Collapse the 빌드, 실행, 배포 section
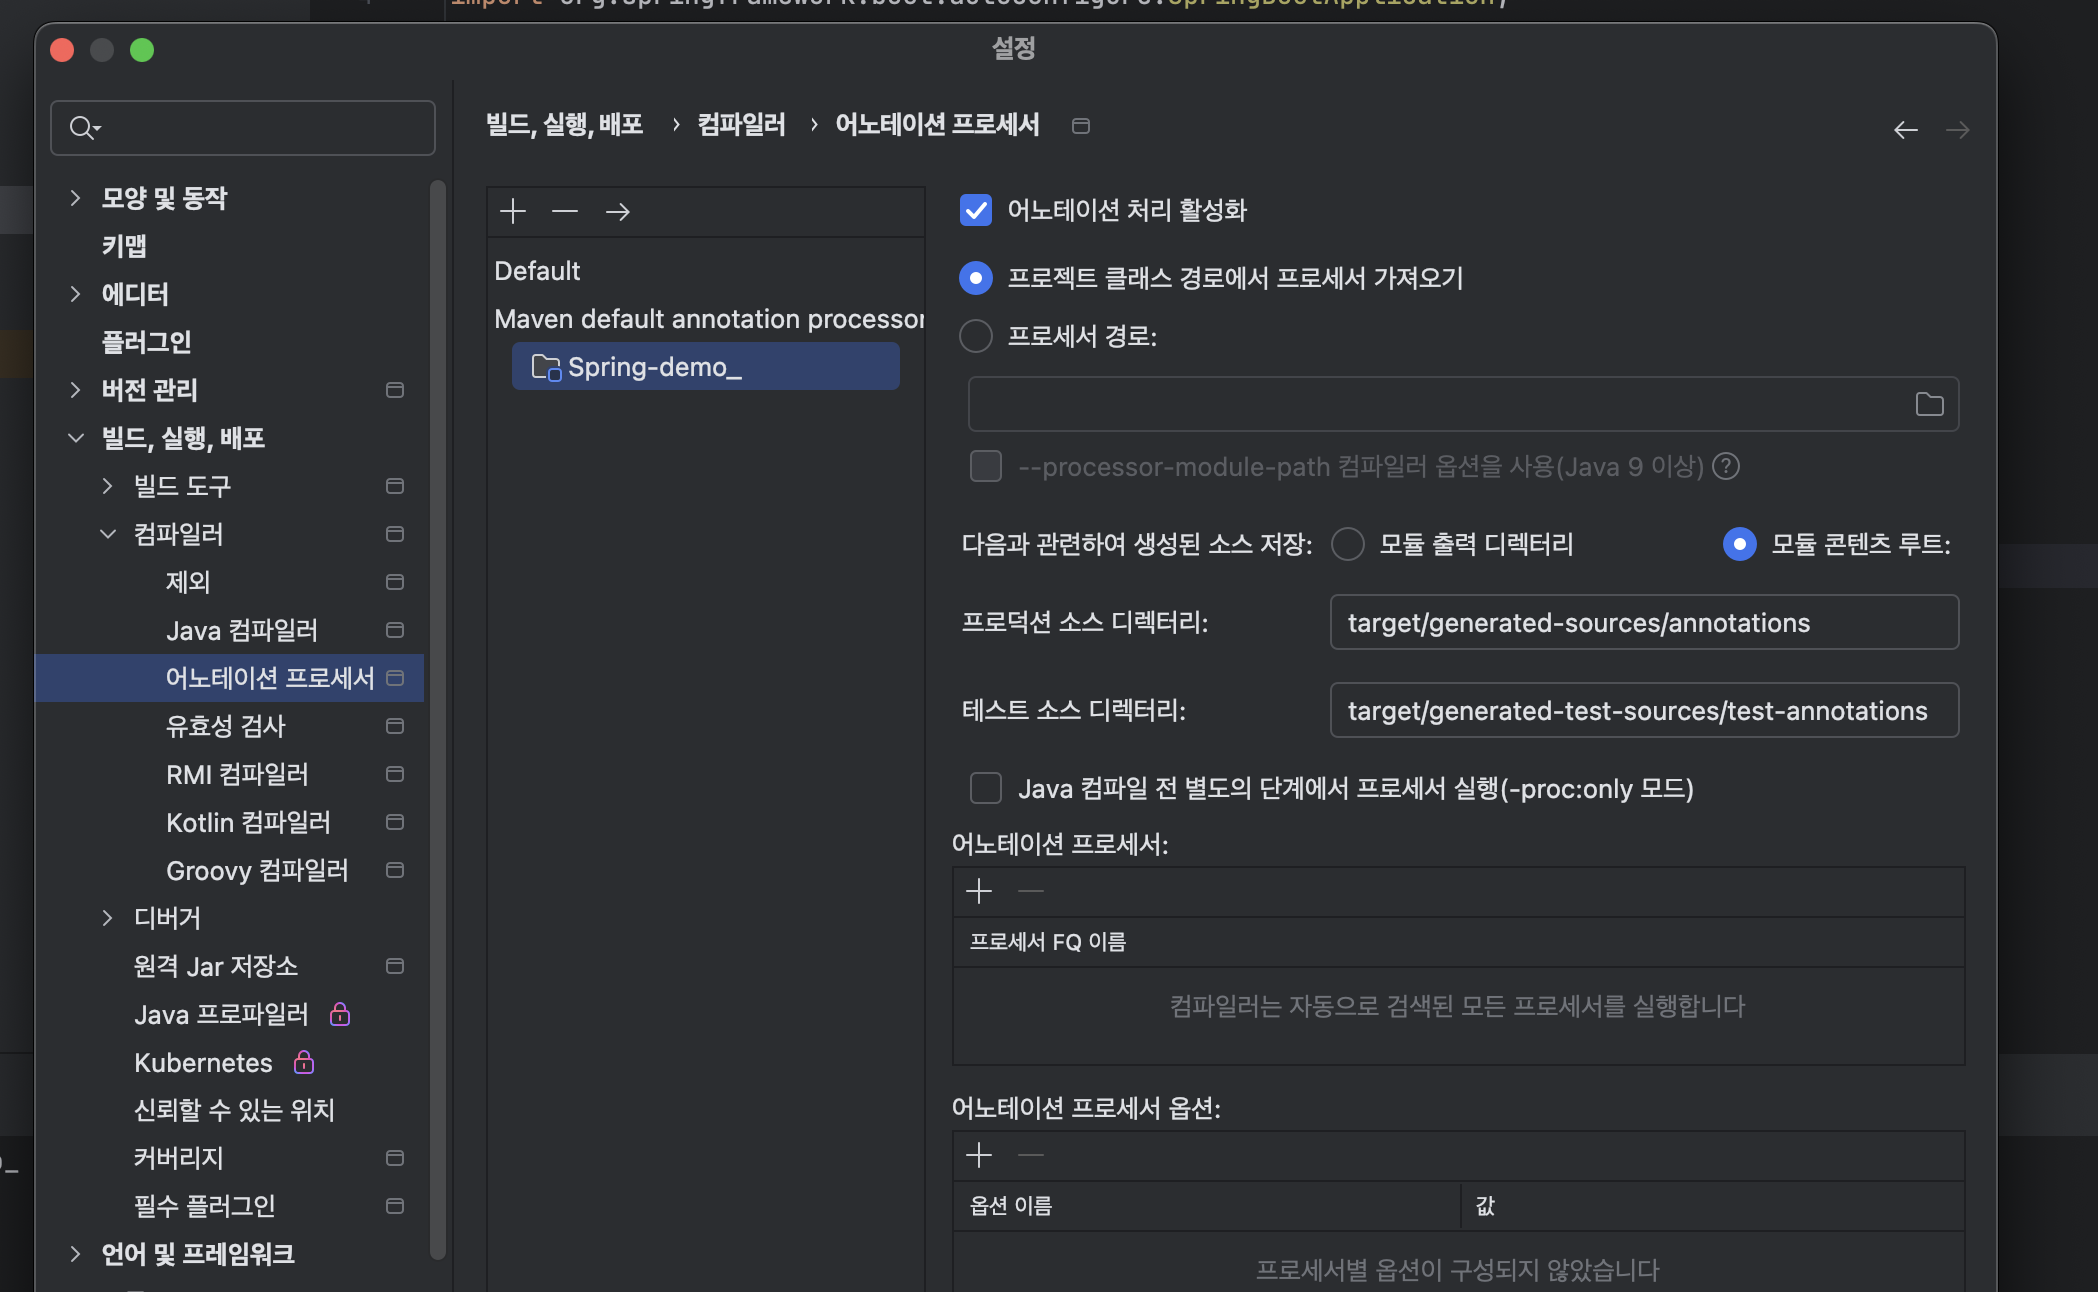The image size is (2098, 1292). [x=75, y=438]
